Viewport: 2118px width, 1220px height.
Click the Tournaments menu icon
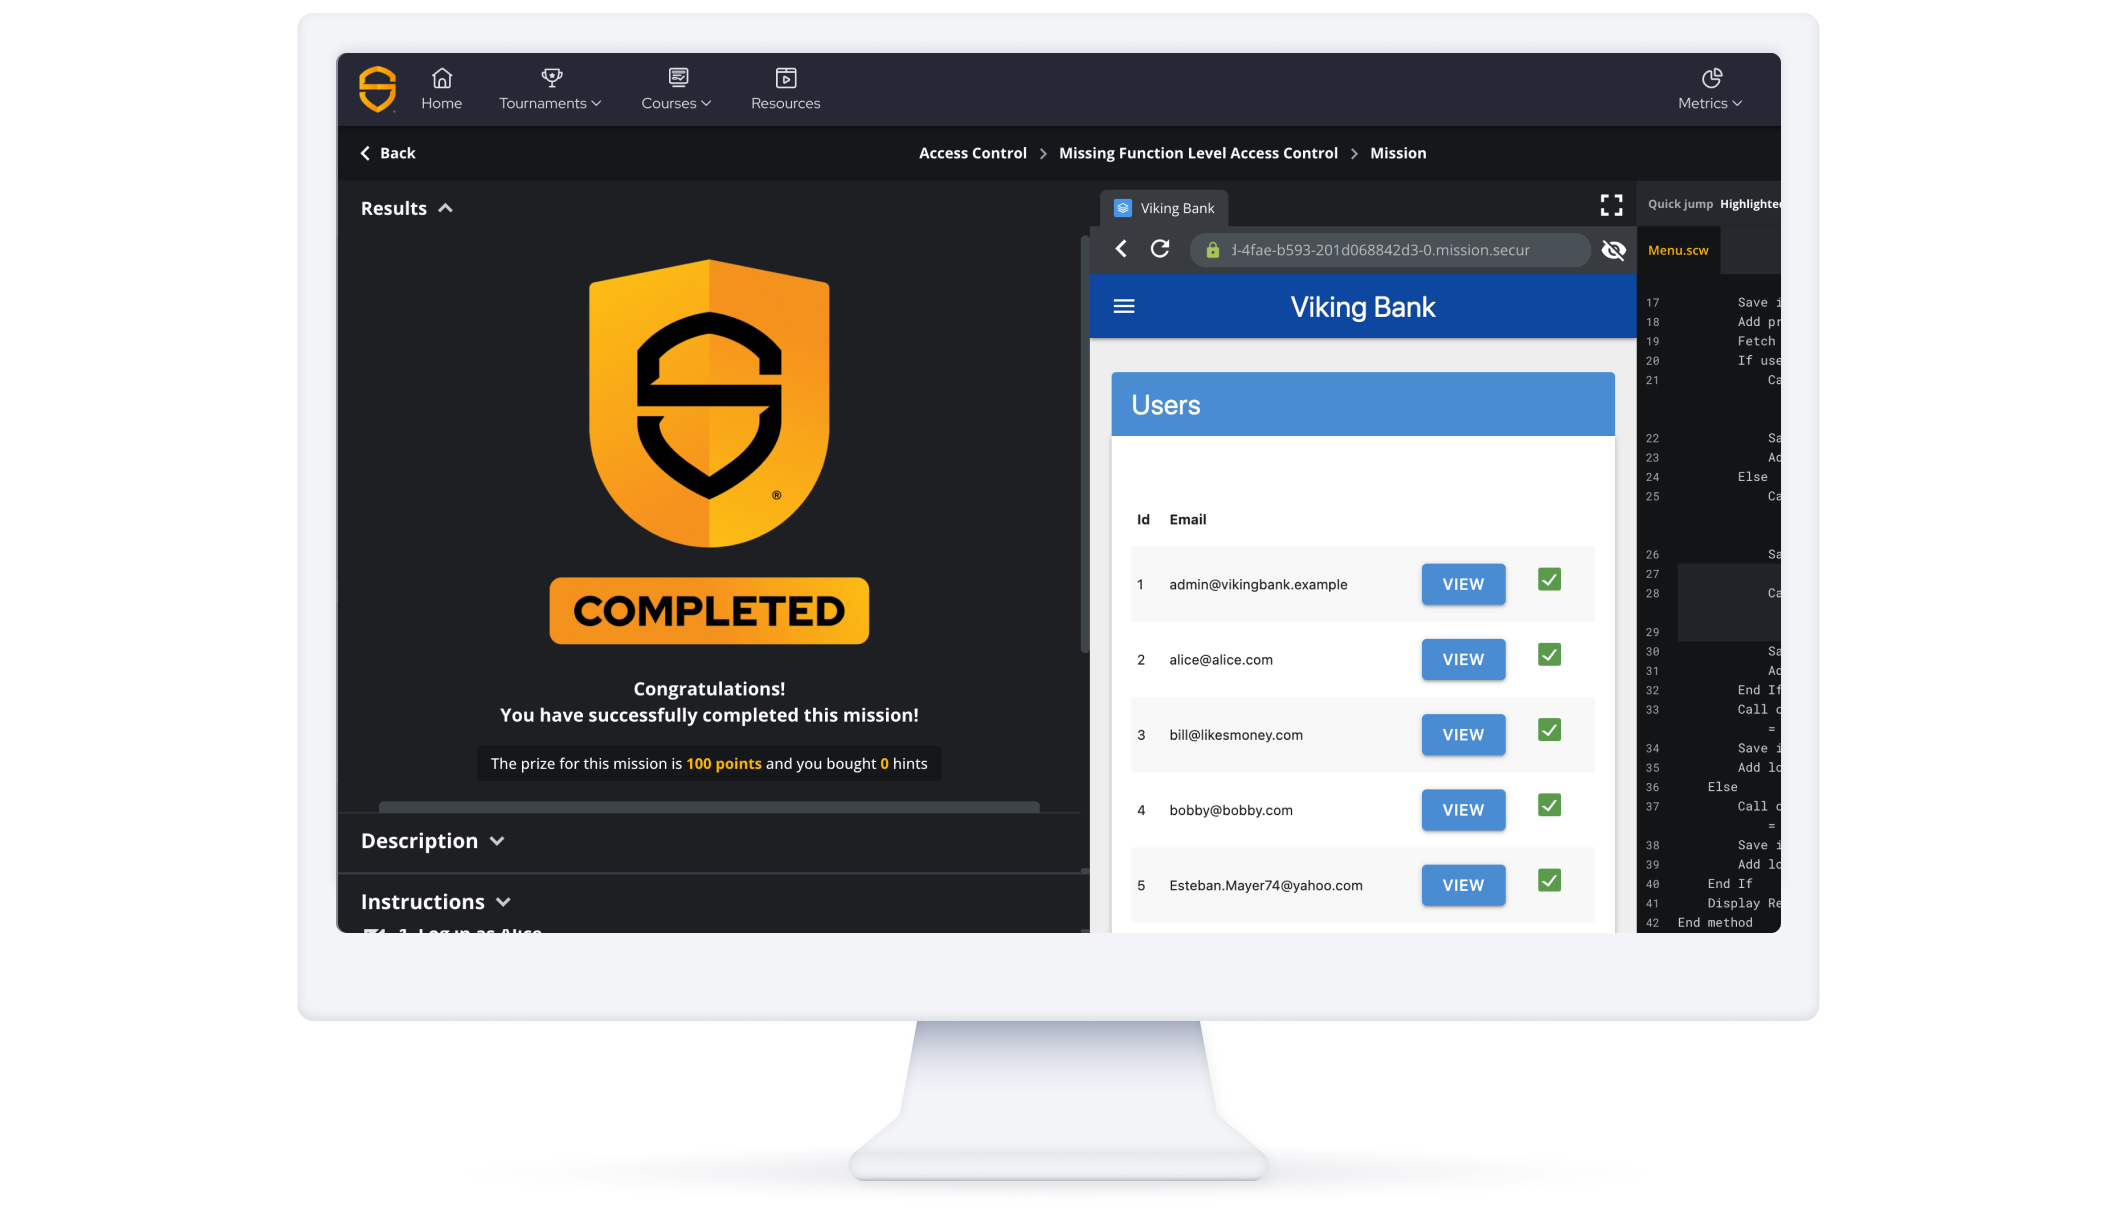click(x=550, y=77)
